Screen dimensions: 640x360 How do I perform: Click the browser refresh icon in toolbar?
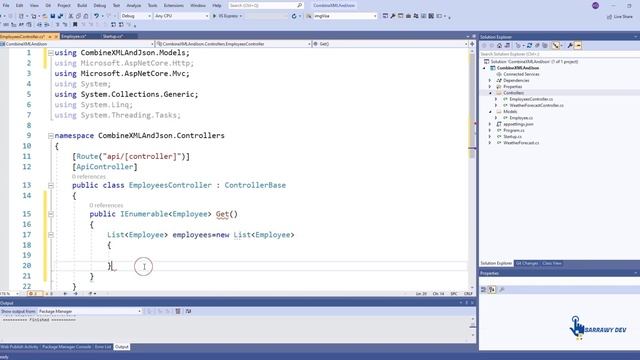[294, 16]
